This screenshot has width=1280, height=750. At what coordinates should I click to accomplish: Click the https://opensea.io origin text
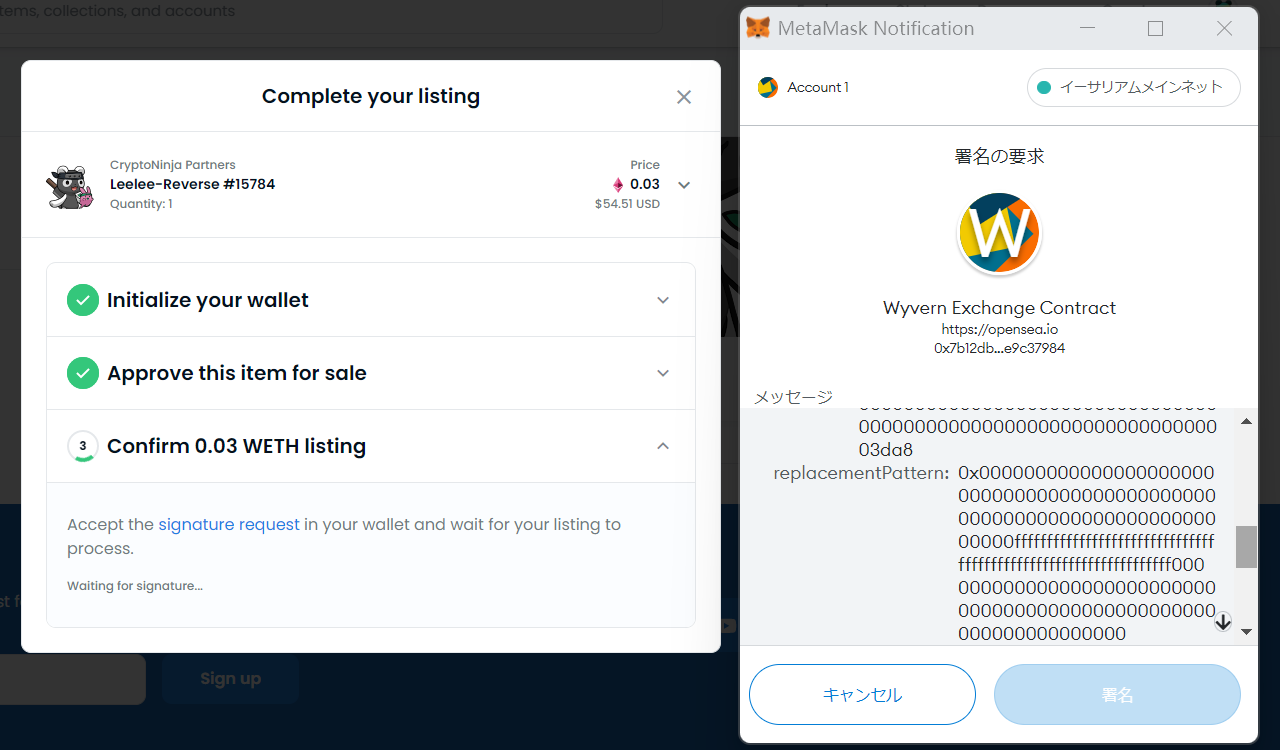click(x=999, y=329)
